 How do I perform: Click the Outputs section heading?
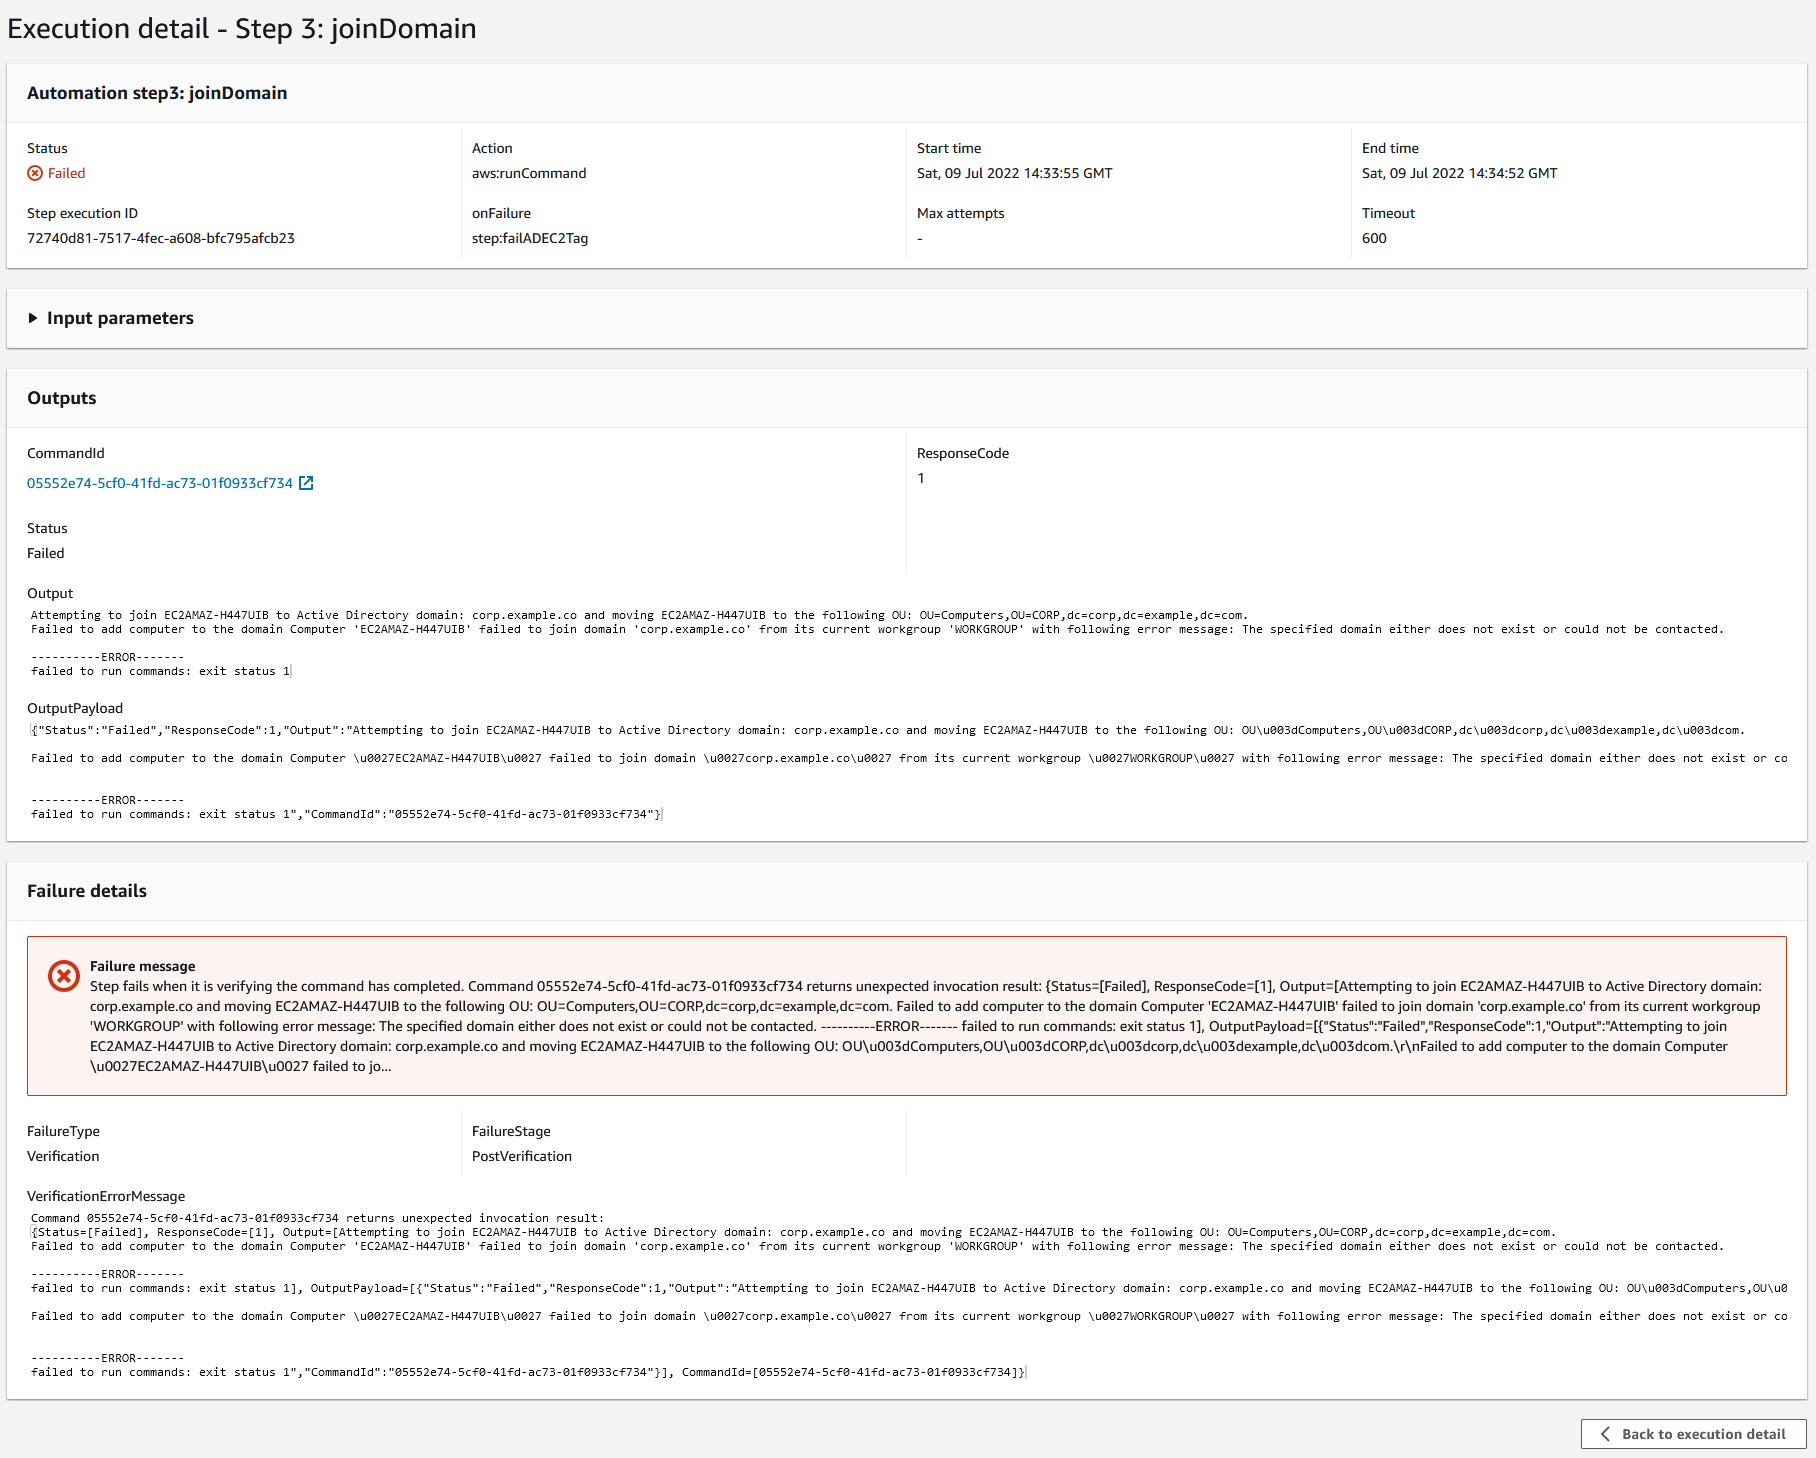pyautogui.click(x=62, y=398)
